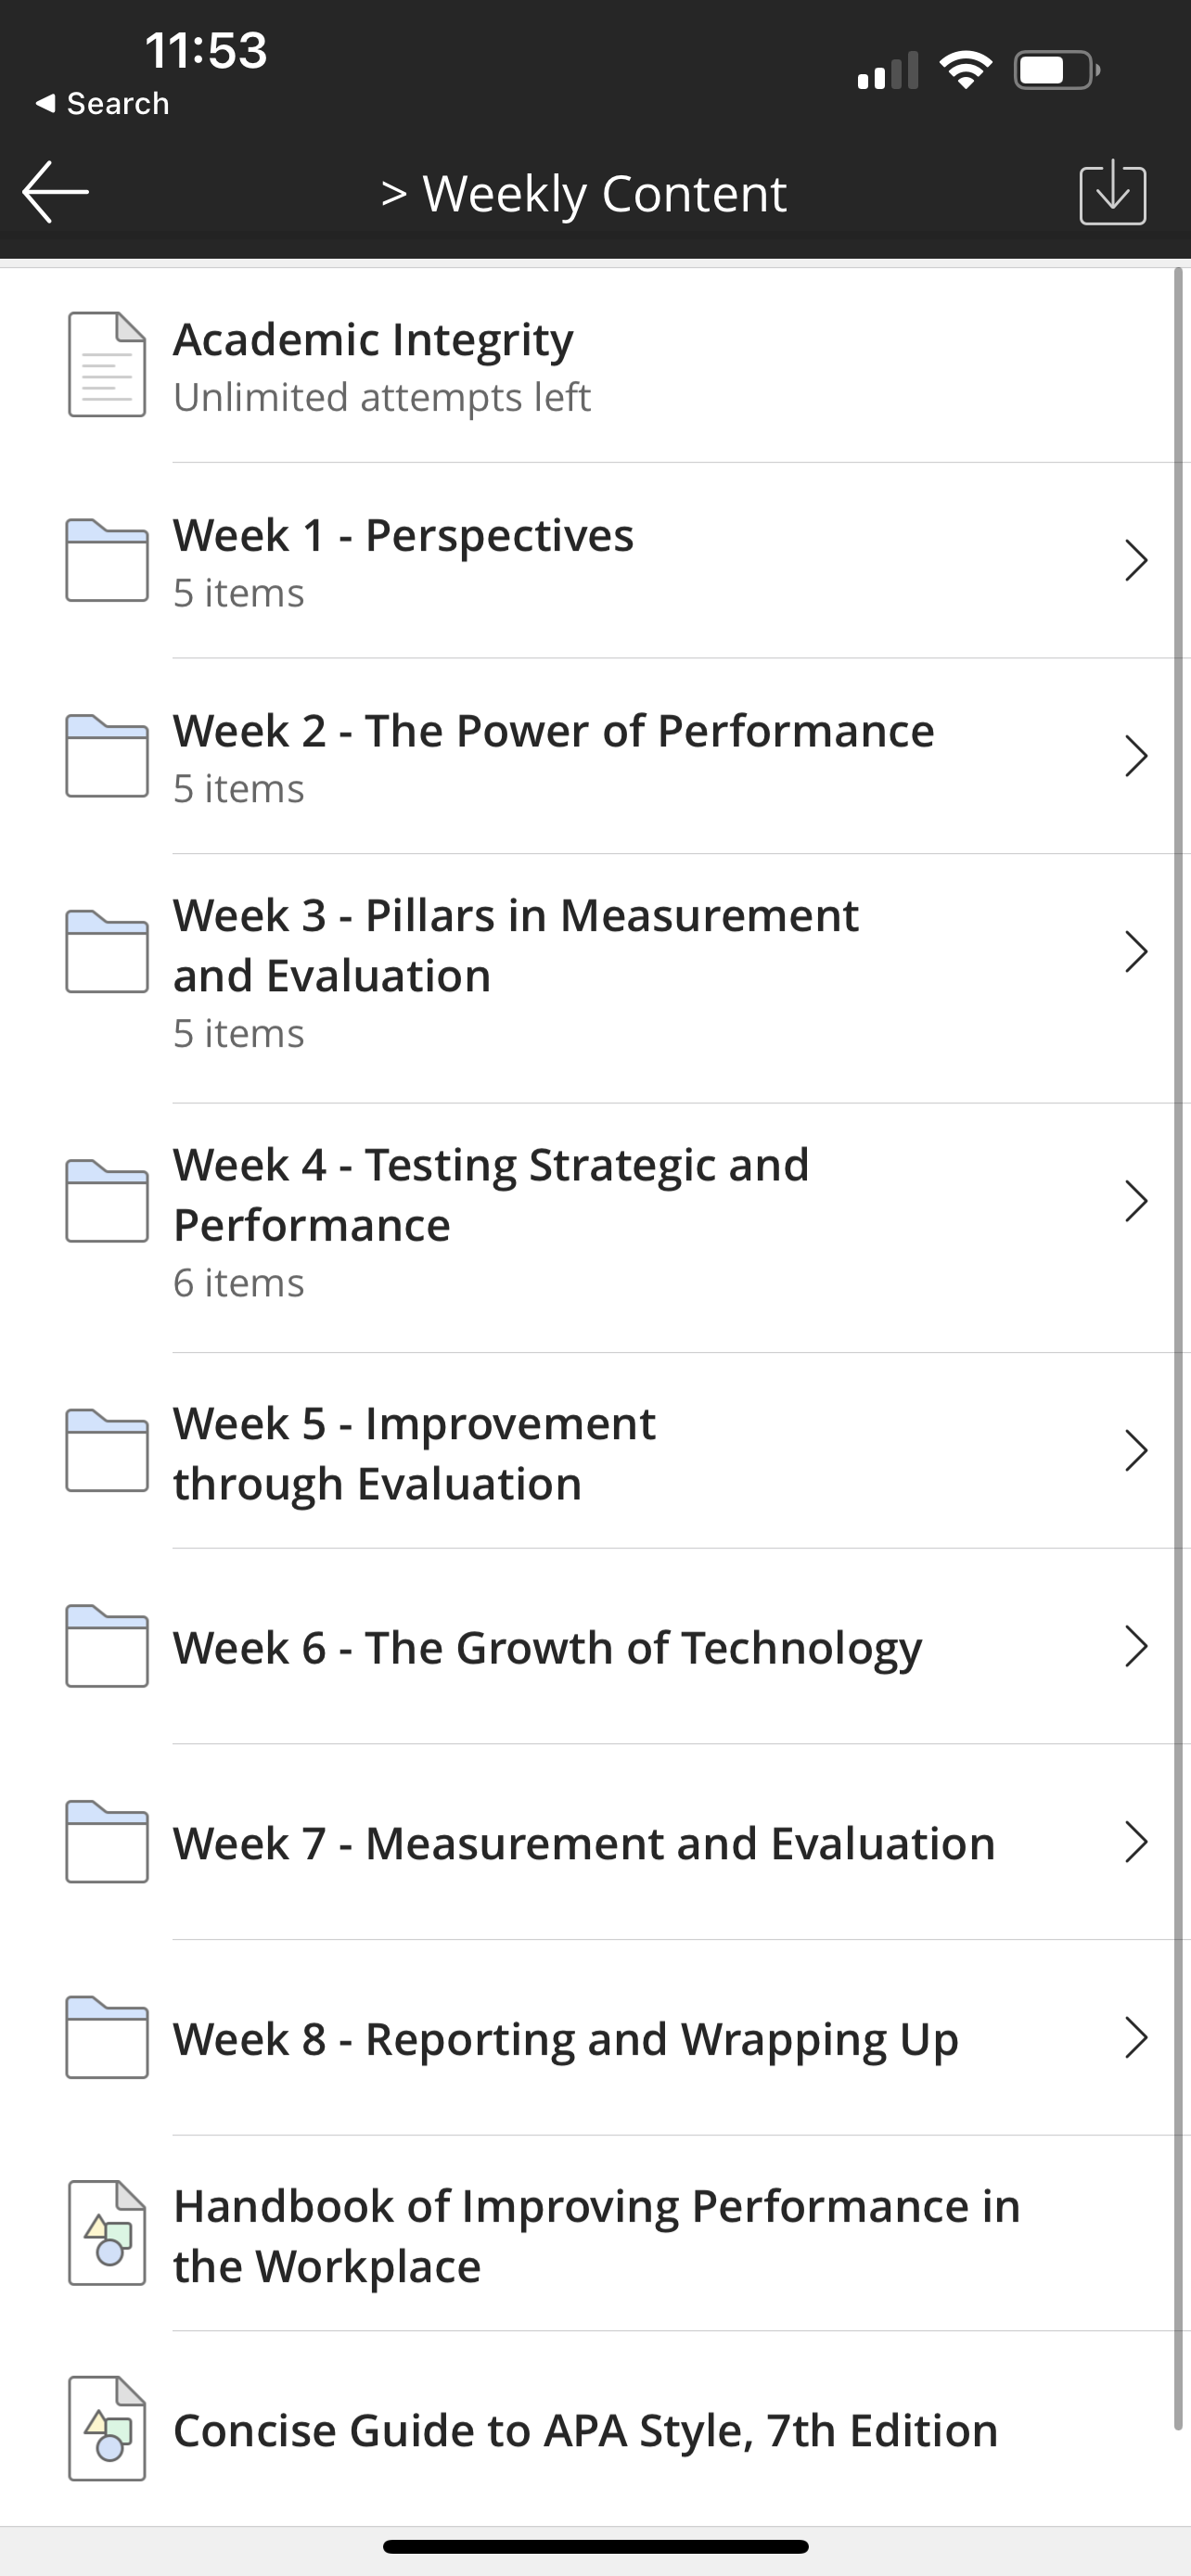Return to Search via status bar link
Screen dimensions: 1191x2576
coord(102,103)
